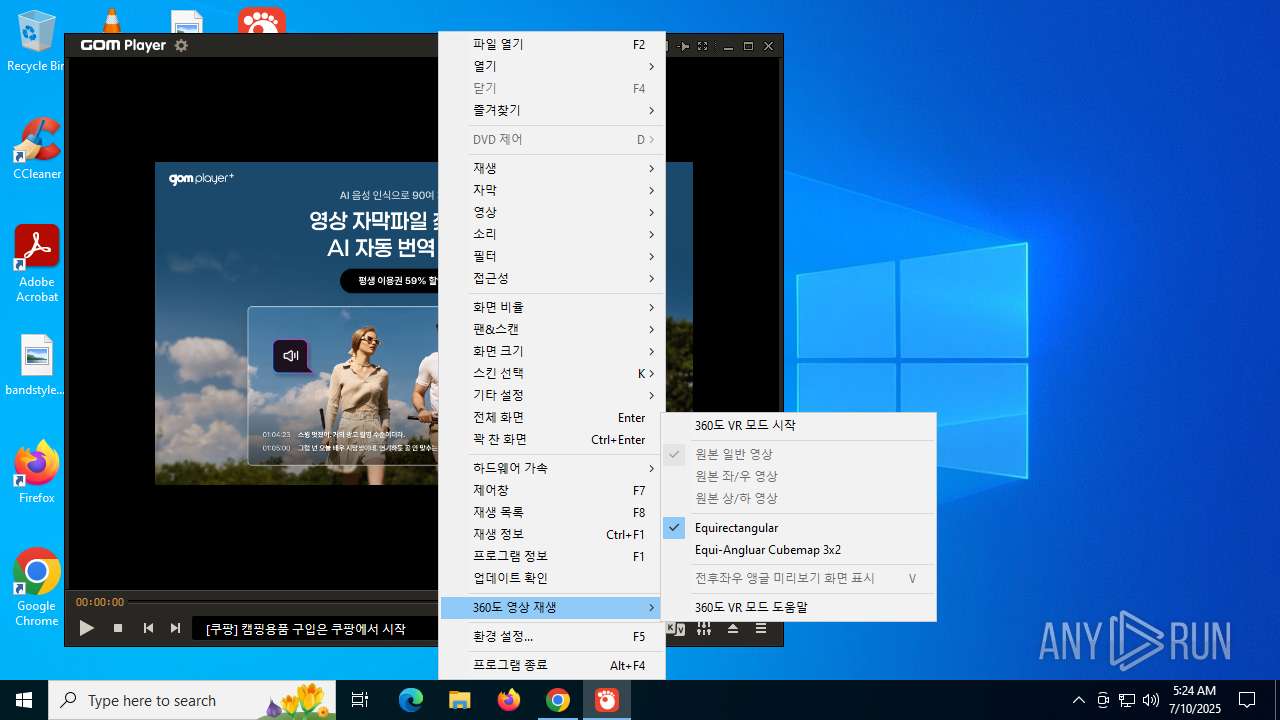Expand the 영상 submenu
The height and width of the screenshot is (720, 1280).
551,212
